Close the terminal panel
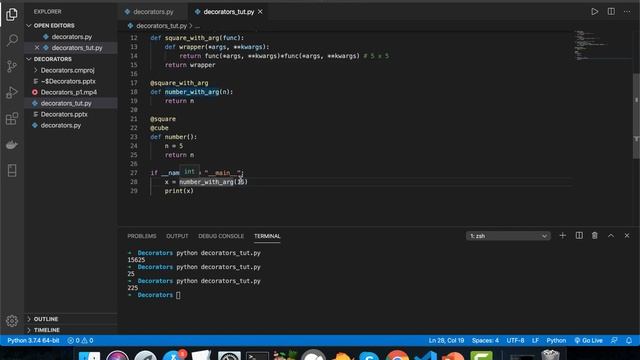This screenshot has height=360, width=640. (x=627, y=236)
